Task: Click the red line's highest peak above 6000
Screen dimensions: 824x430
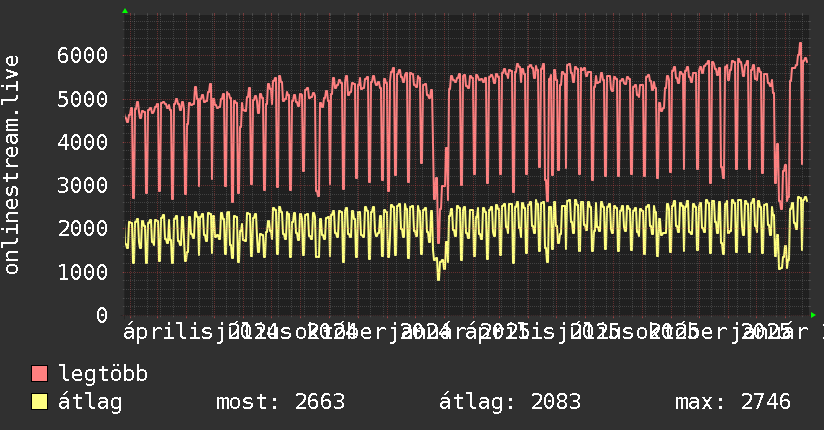Action: 800,44
